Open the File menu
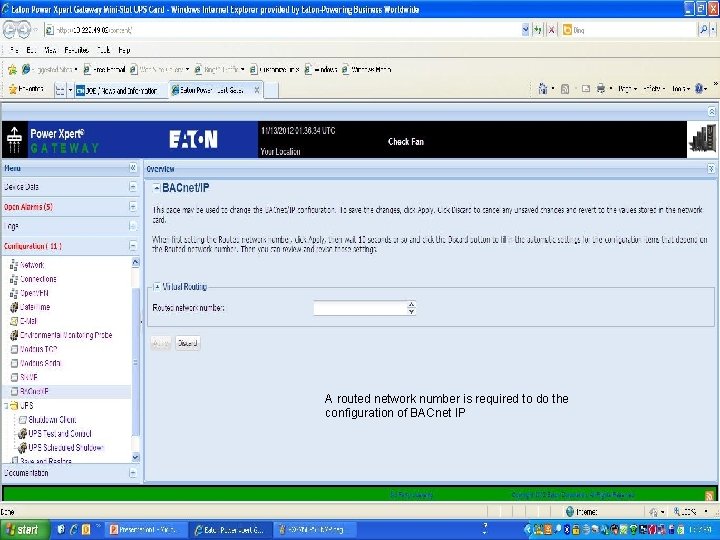Viewport: 720px width, 540px height. (14, 50)
